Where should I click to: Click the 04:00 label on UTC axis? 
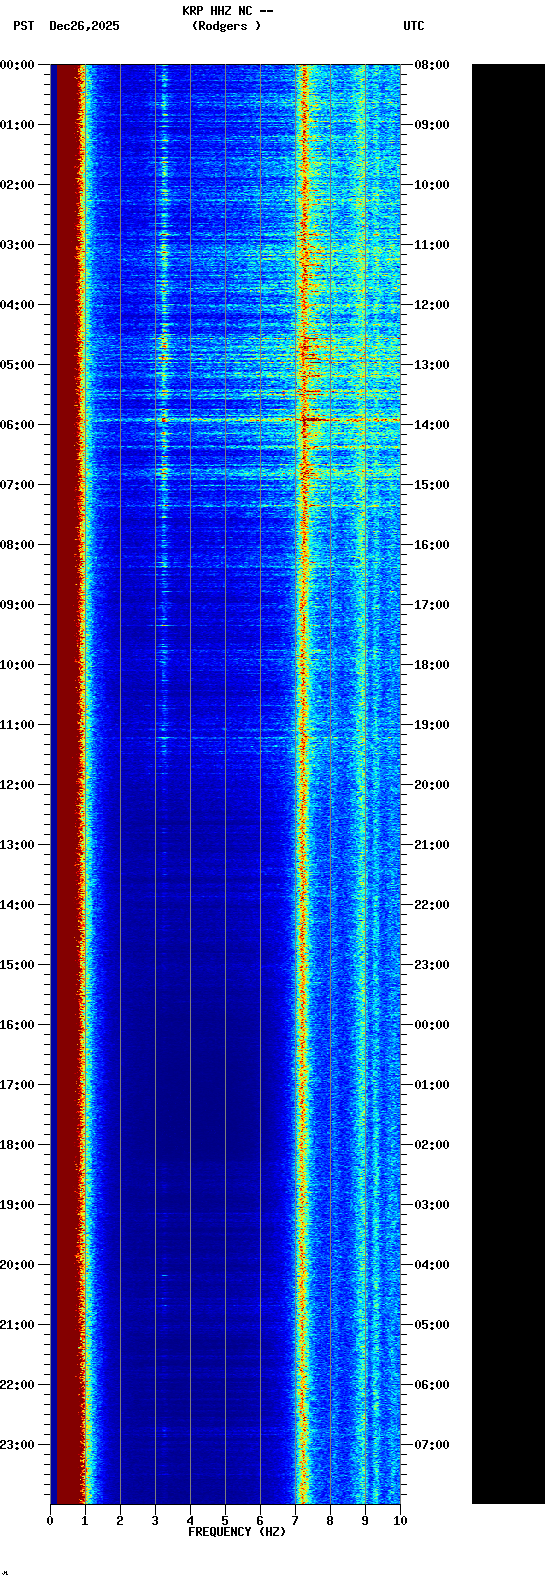(432, 1265)
